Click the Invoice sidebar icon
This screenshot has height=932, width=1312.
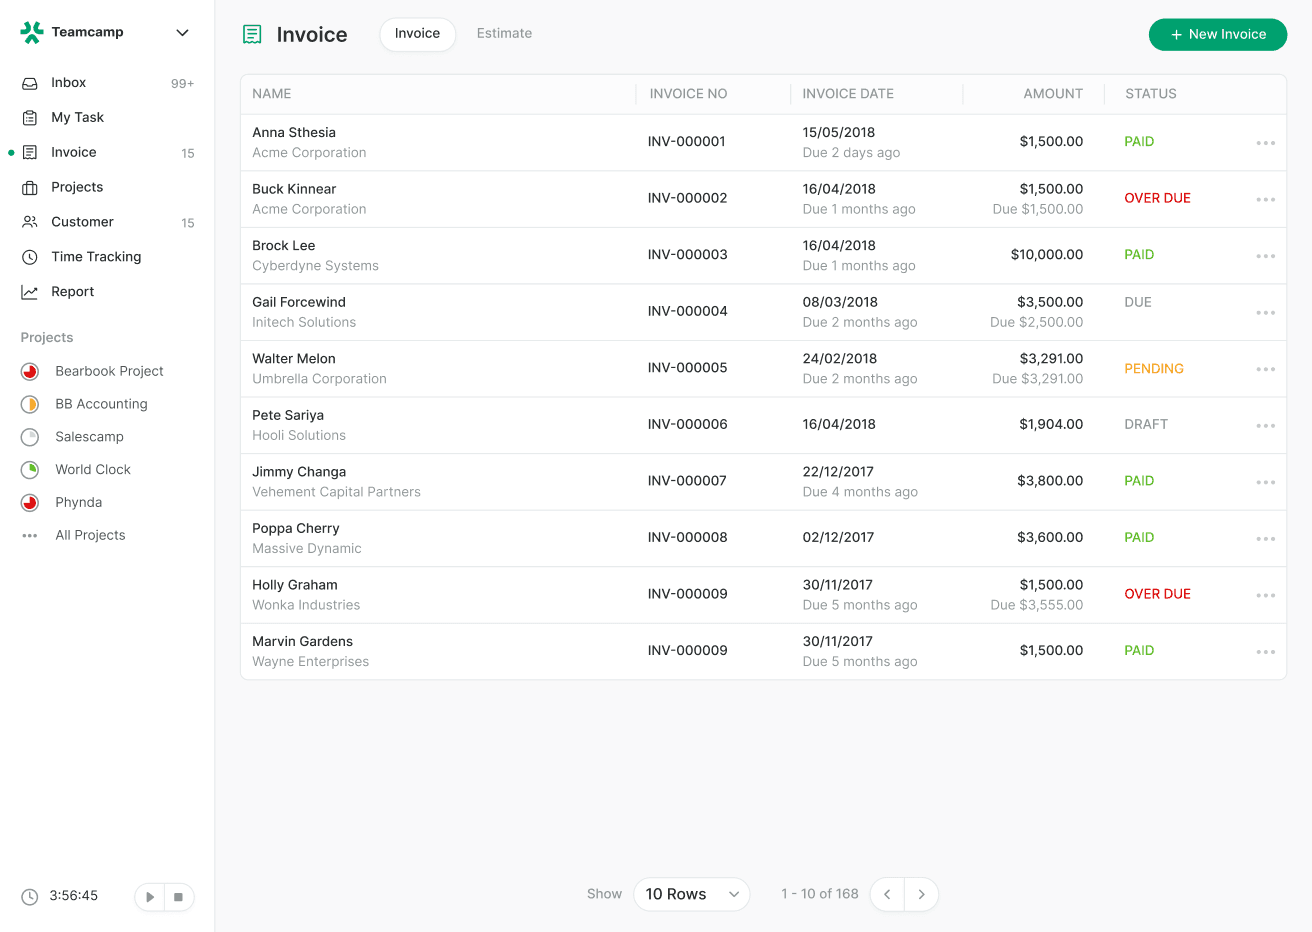coord(32,152)
